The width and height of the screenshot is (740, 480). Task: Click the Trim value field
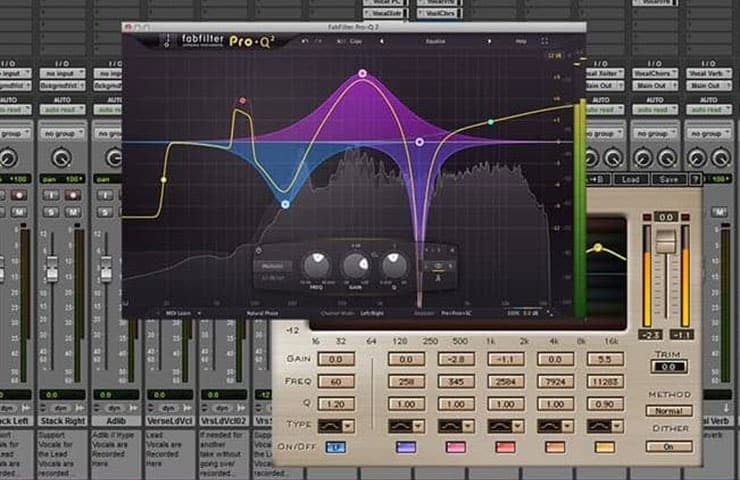click(x=669, y=367)
